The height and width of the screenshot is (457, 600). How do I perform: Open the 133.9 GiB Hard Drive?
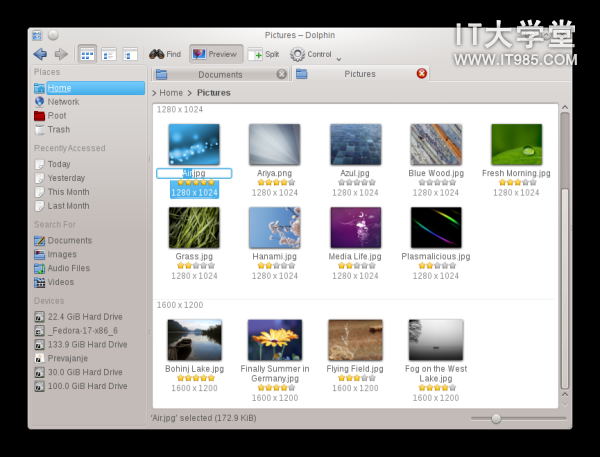89,344
